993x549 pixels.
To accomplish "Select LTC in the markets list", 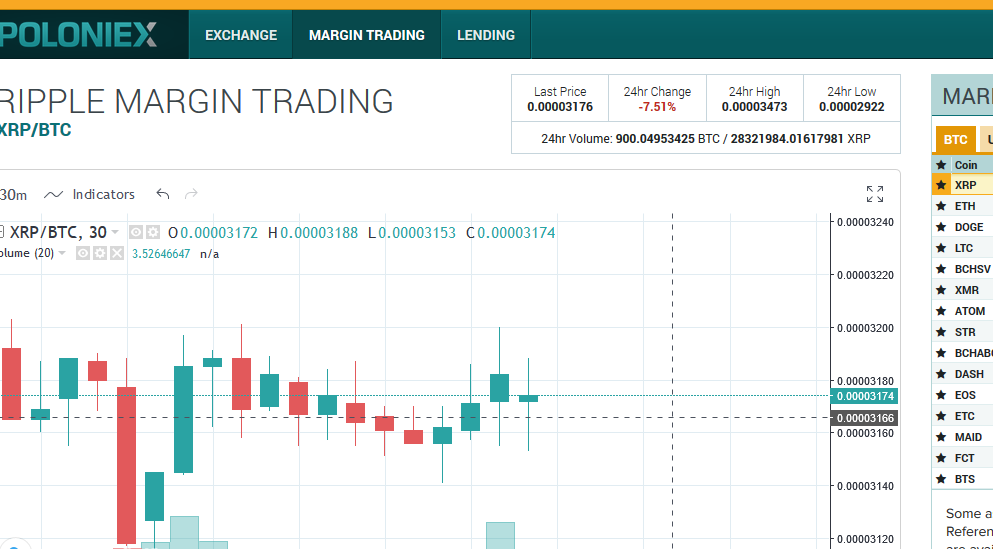I will tap(964, 248).
